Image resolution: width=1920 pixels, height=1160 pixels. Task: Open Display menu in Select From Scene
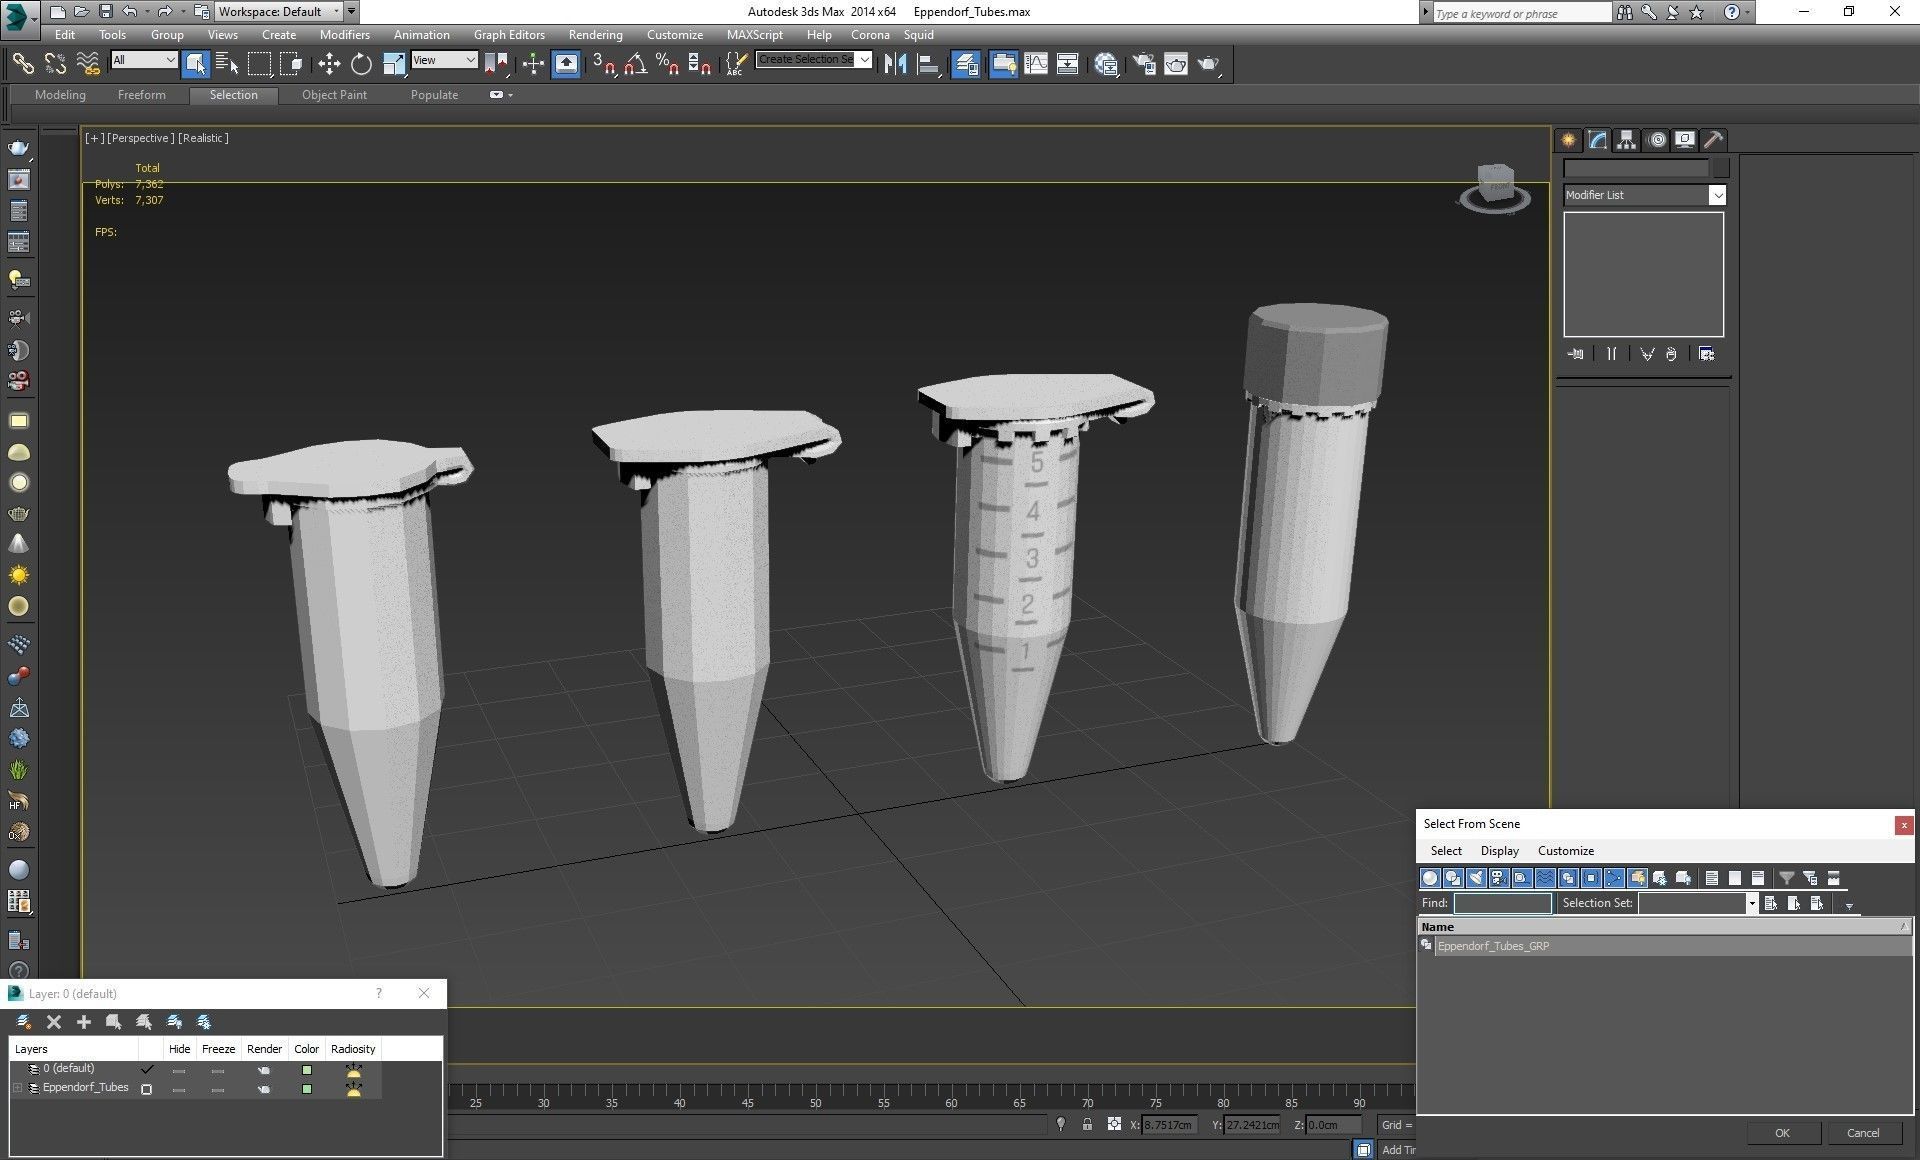coord(1499,851)
